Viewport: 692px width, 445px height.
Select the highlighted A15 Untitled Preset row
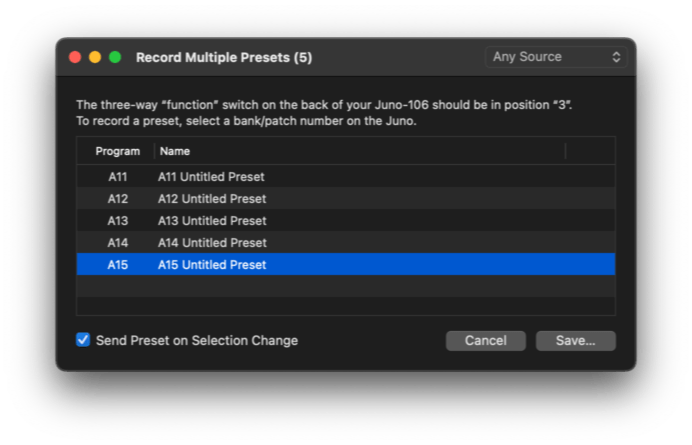click(346, 264)
